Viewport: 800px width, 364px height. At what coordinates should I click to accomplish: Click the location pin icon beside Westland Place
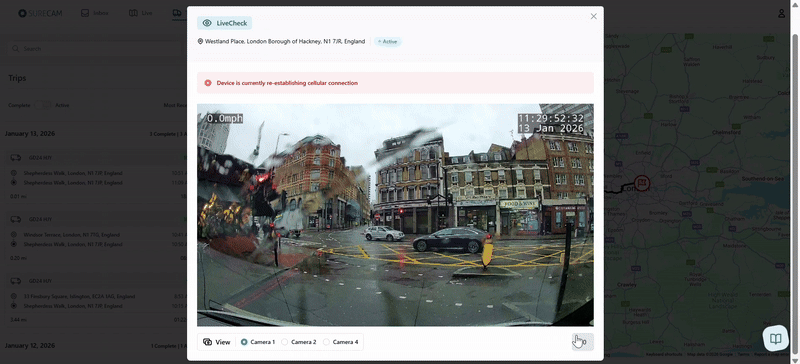coord(201,41)
